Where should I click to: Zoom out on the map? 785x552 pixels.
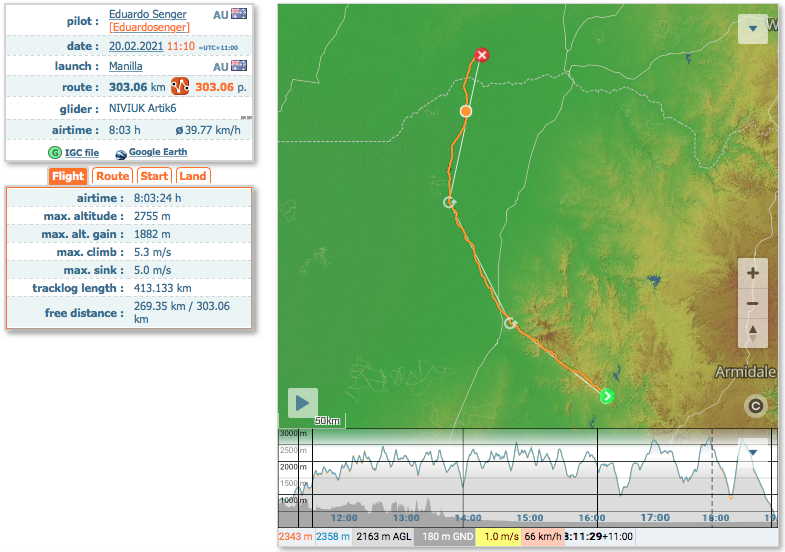[x=752, y=304]
